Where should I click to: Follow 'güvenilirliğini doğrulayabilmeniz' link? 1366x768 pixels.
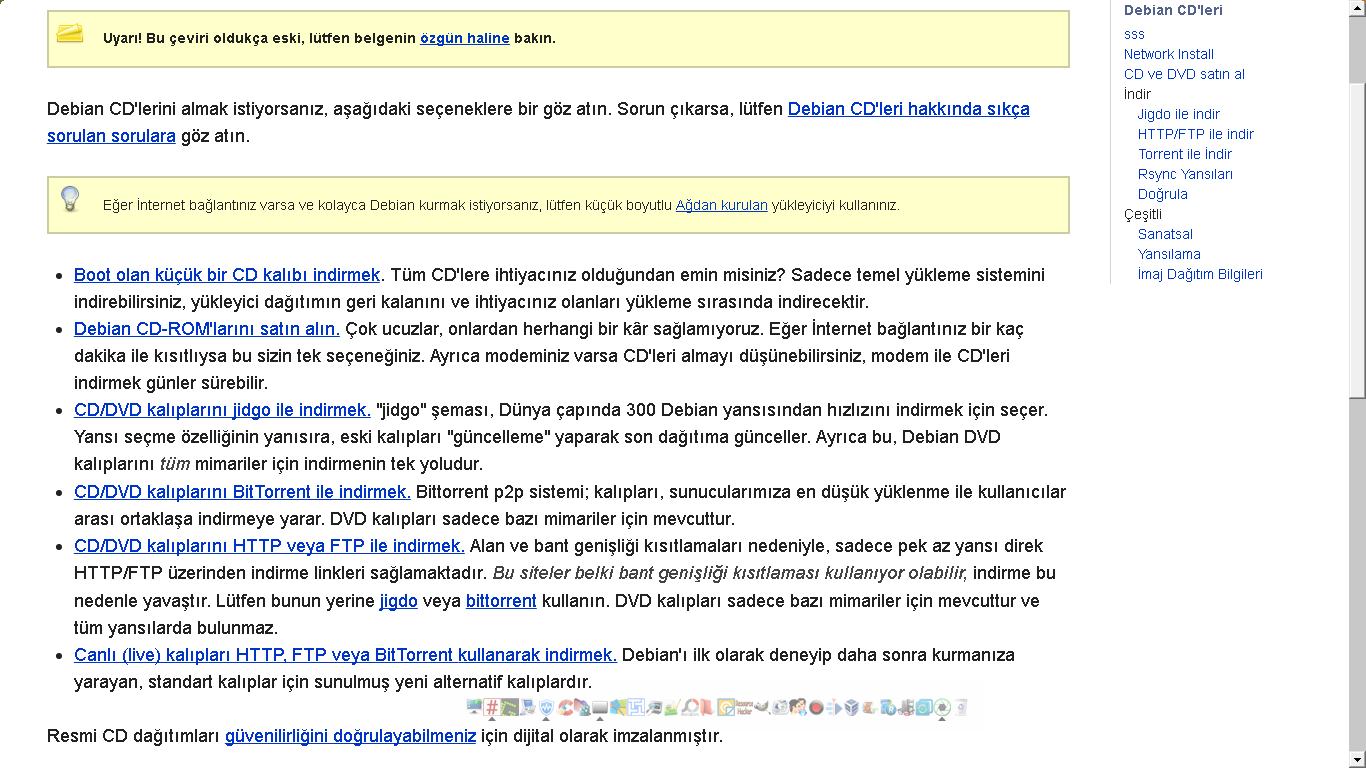point(350,737)
